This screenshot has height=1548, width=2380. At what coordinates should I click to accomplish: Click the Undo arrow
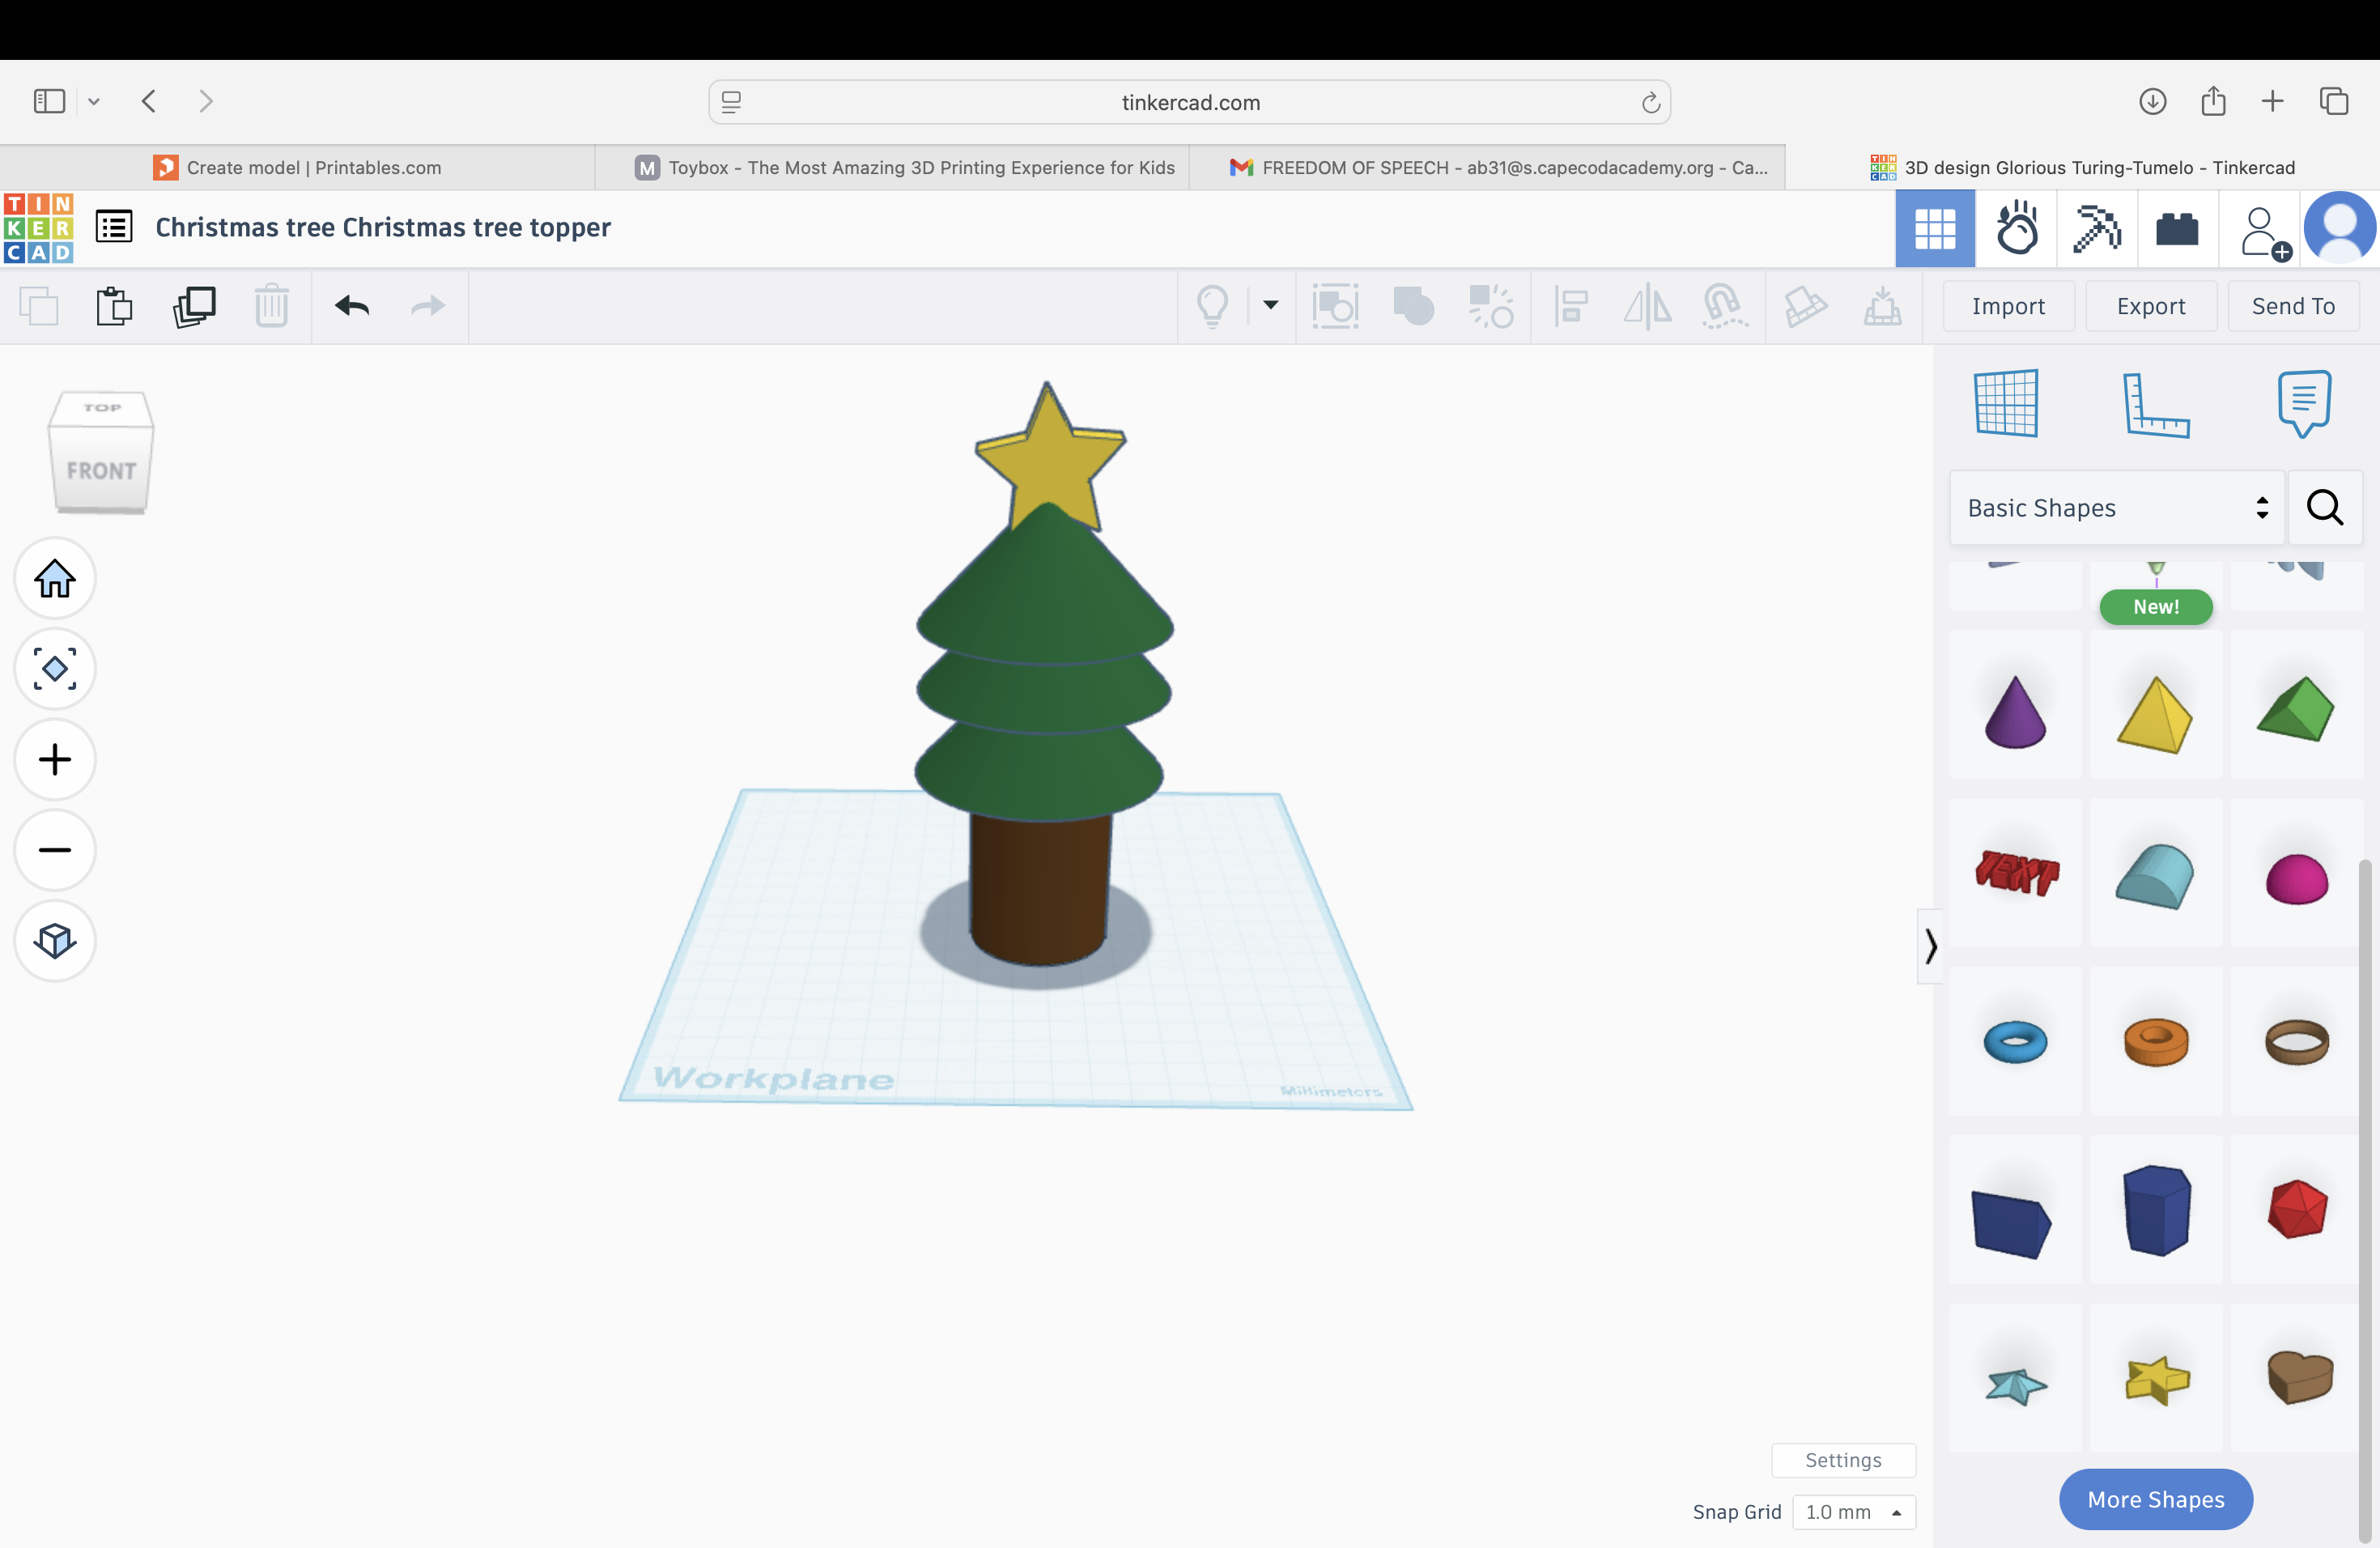tap(352, 306)
